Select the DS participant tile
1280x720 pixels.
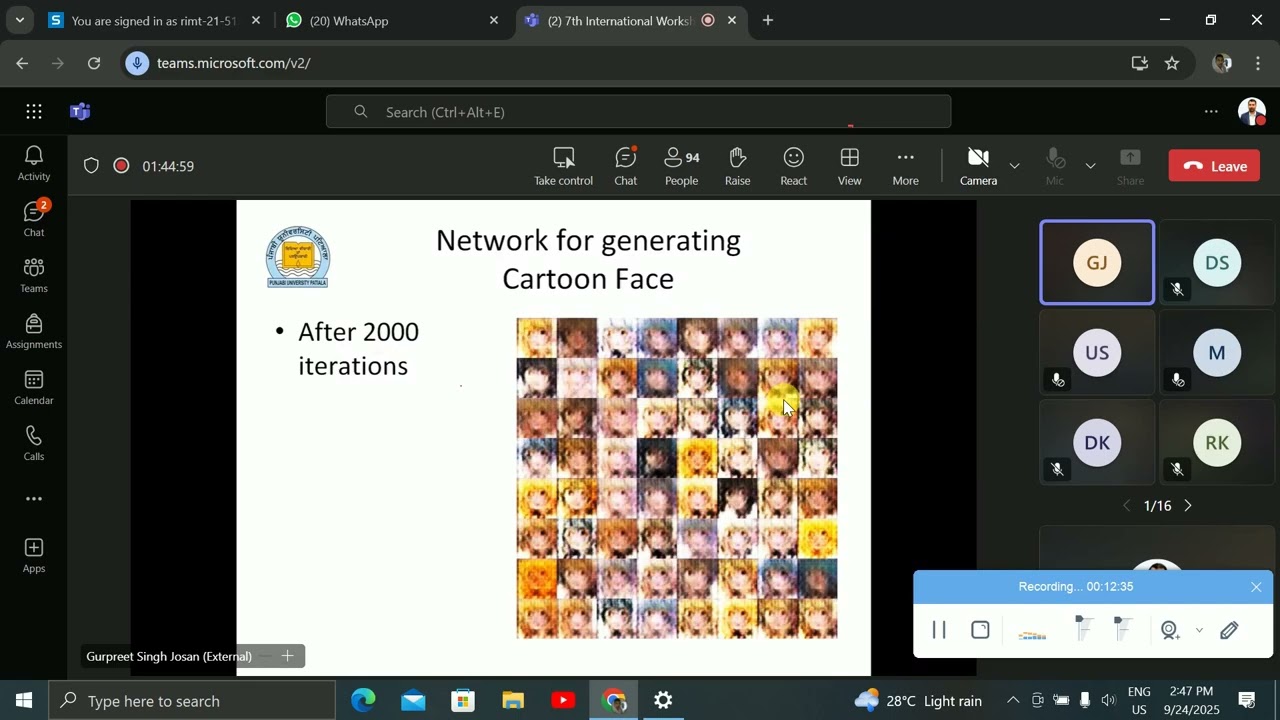click(x=1217, y=262)
